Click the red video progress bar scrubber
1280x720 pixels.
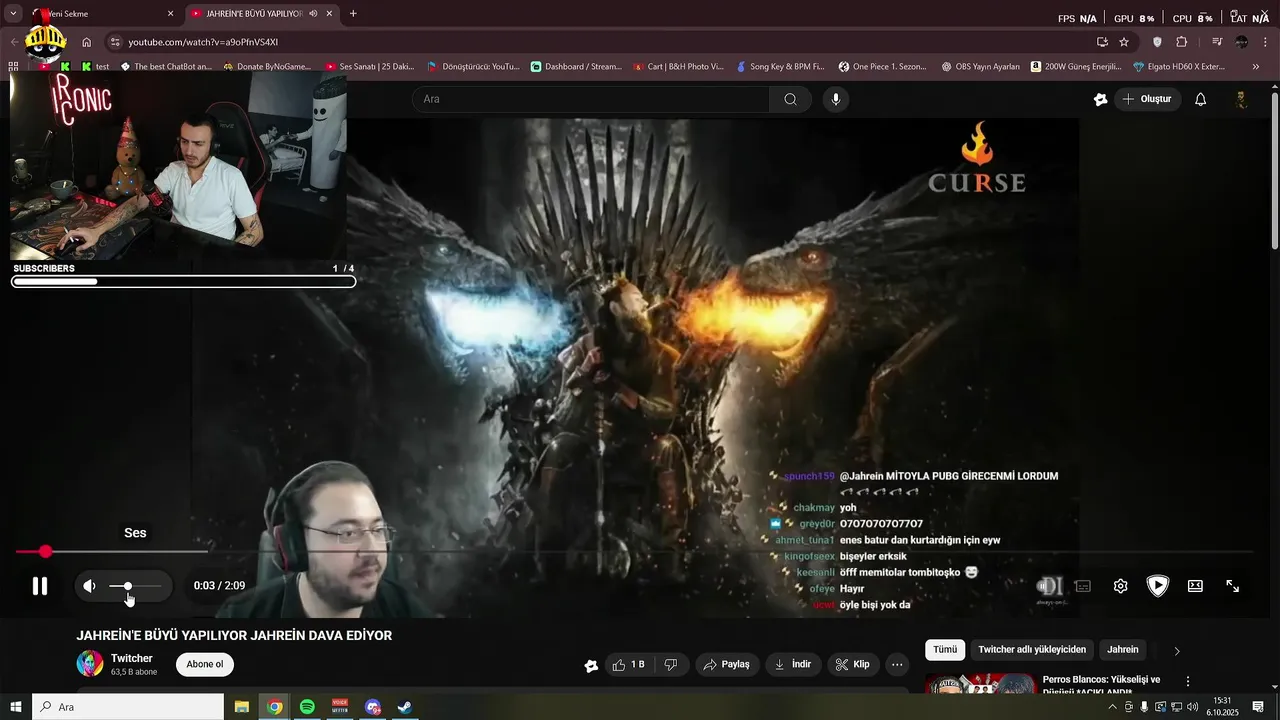pyautogui.click(x=46, y=551)
